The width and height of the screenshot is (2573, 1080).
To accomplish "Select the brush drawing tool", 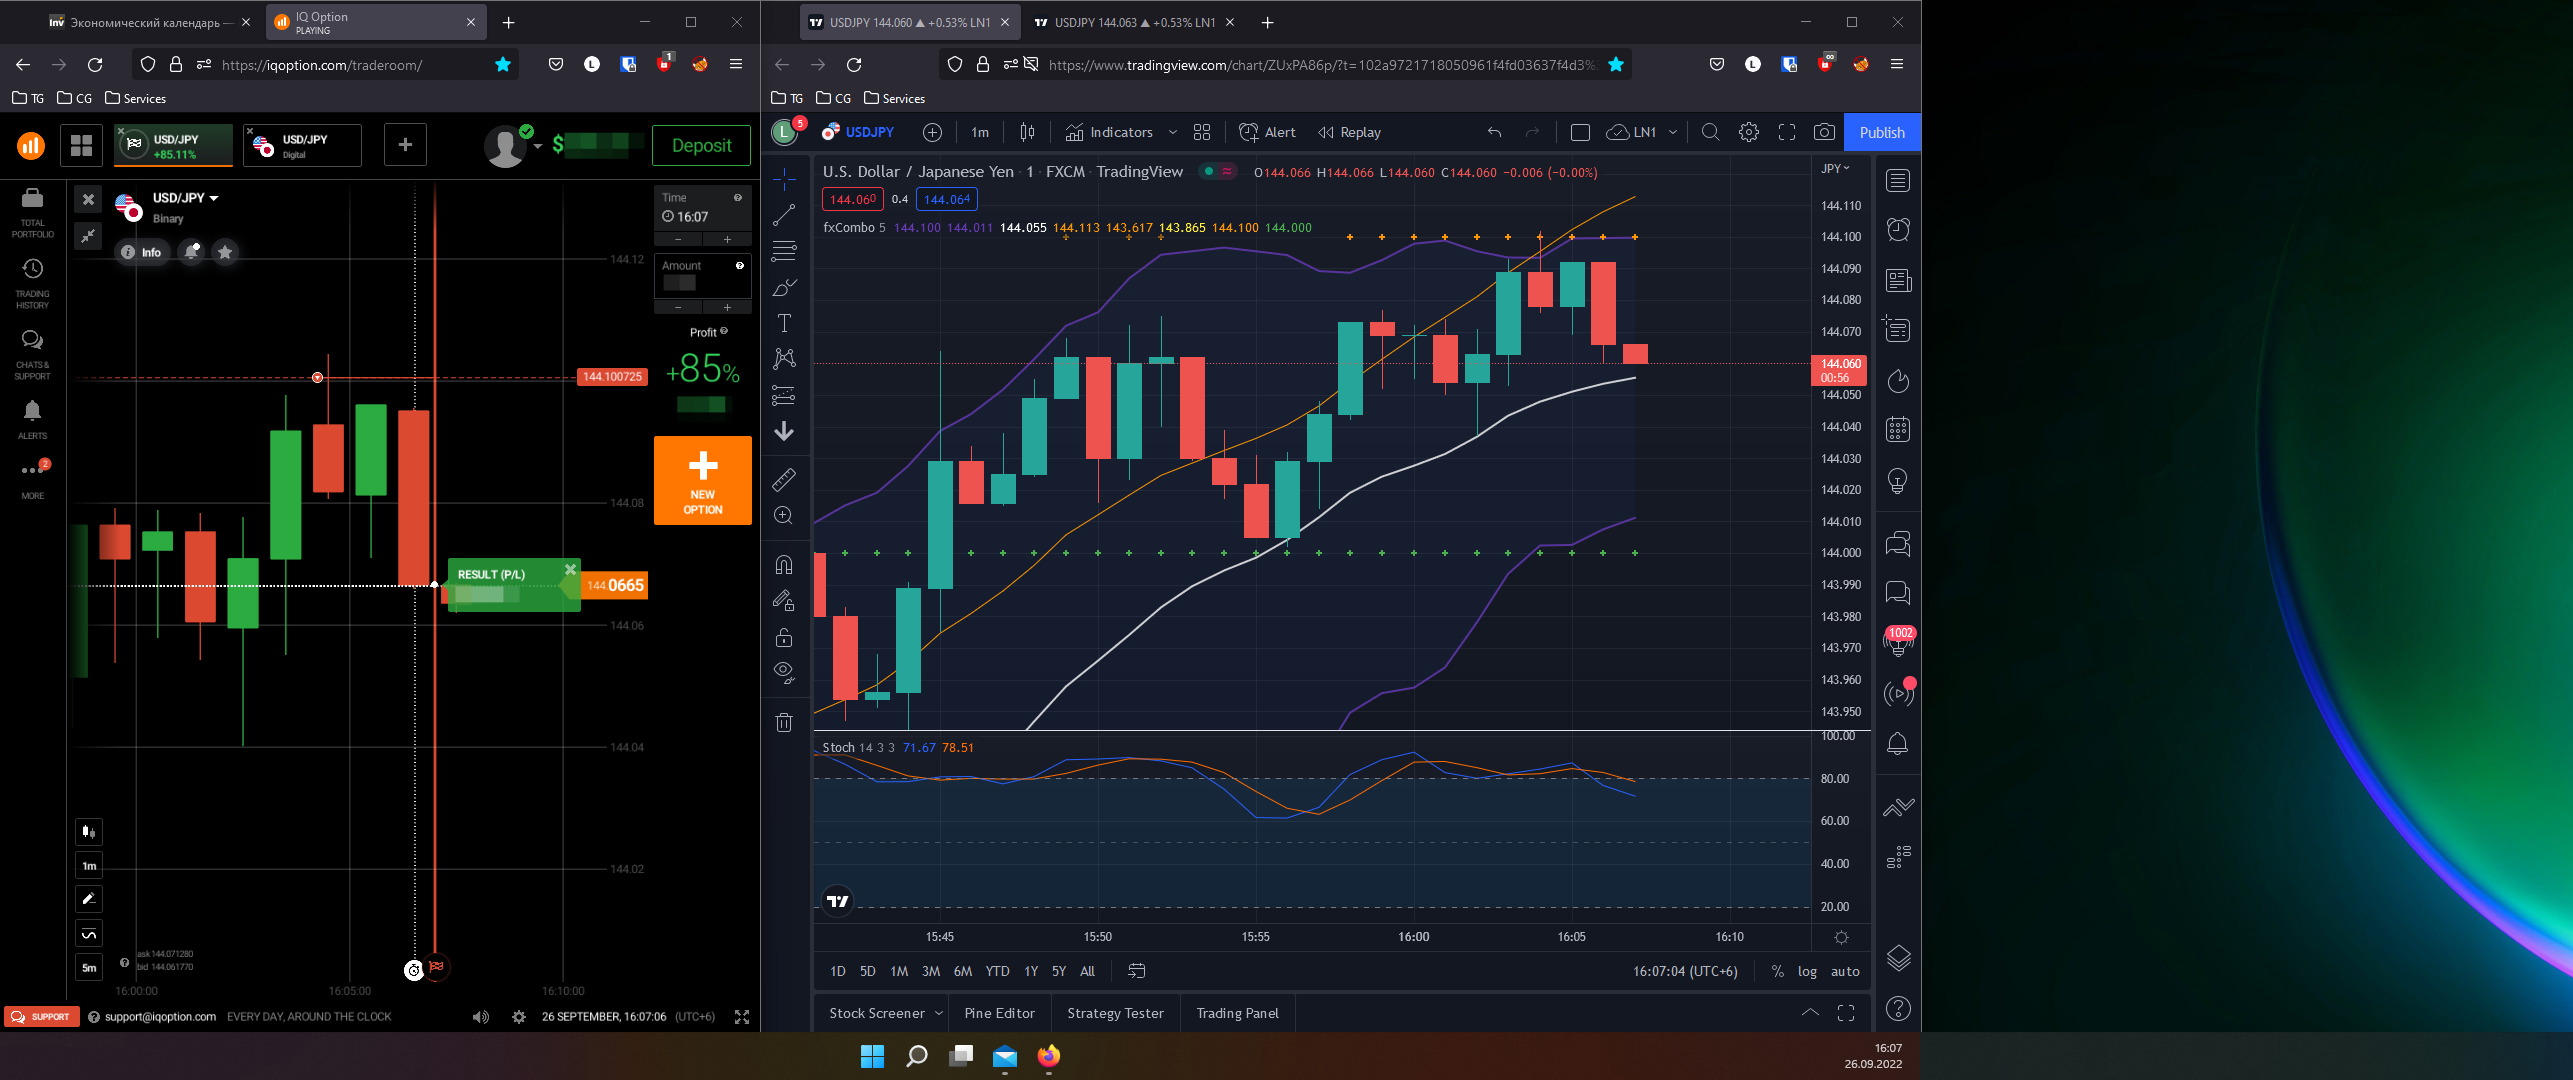I will (784, 287).
